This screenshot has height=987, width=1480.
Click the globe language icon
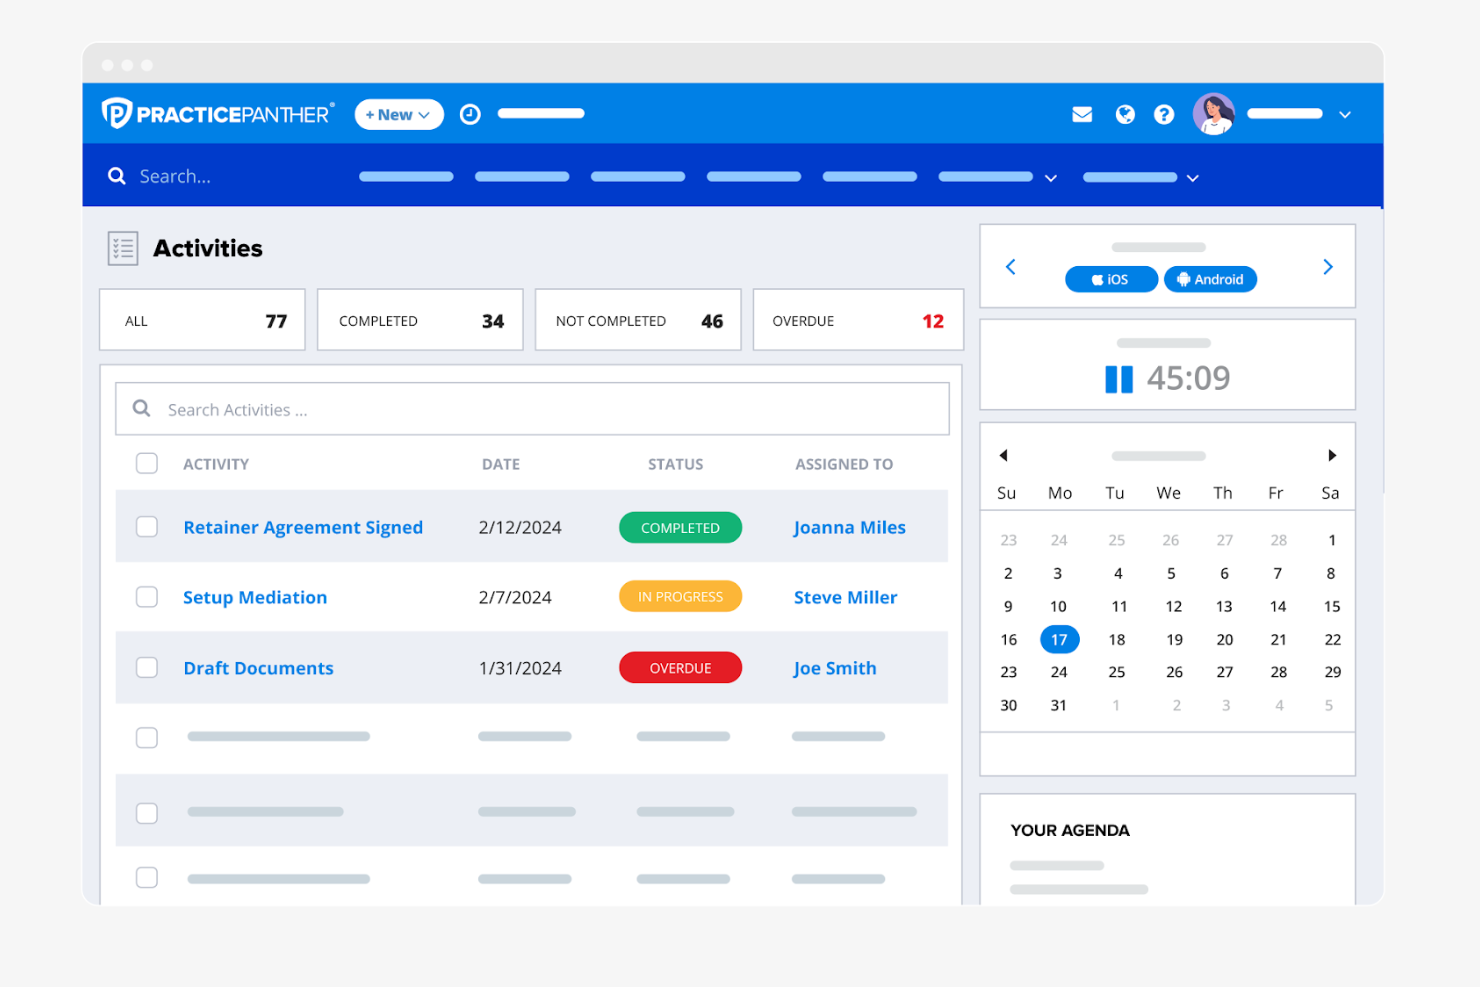1125,114
